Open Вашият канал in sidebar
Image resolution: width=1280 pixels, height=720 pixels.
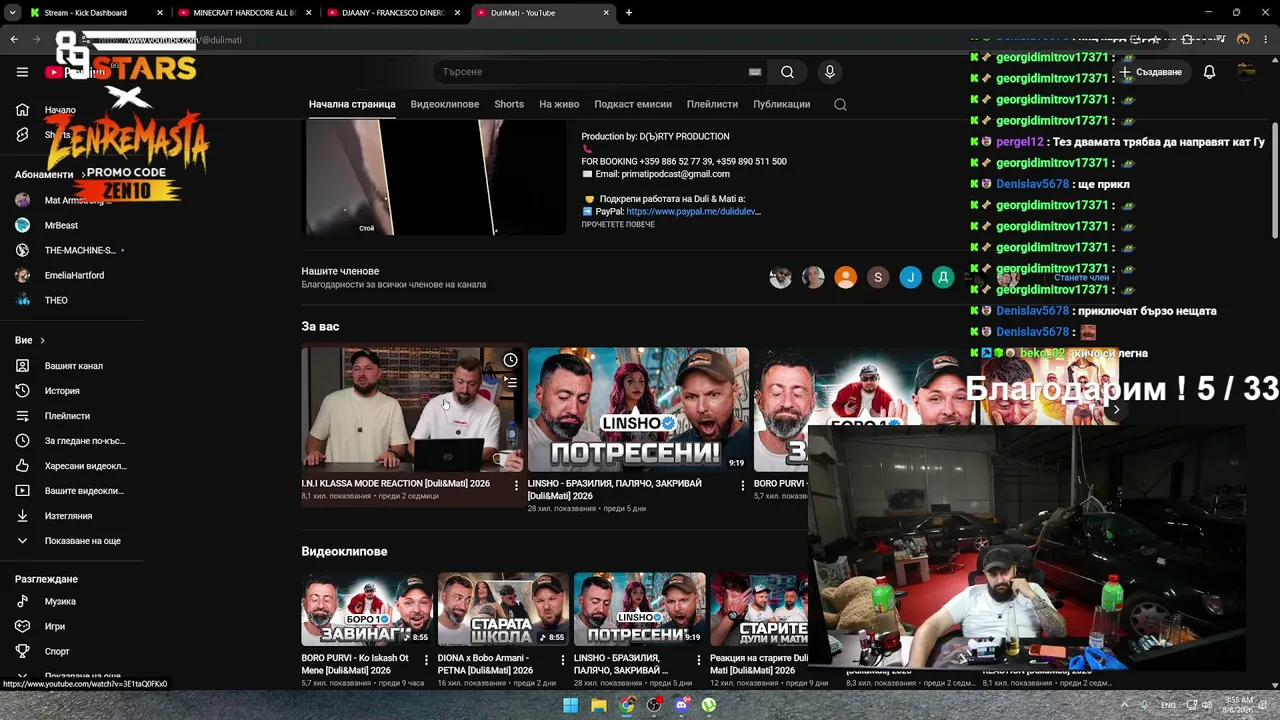pyautogui.click(x=72, y=366)
